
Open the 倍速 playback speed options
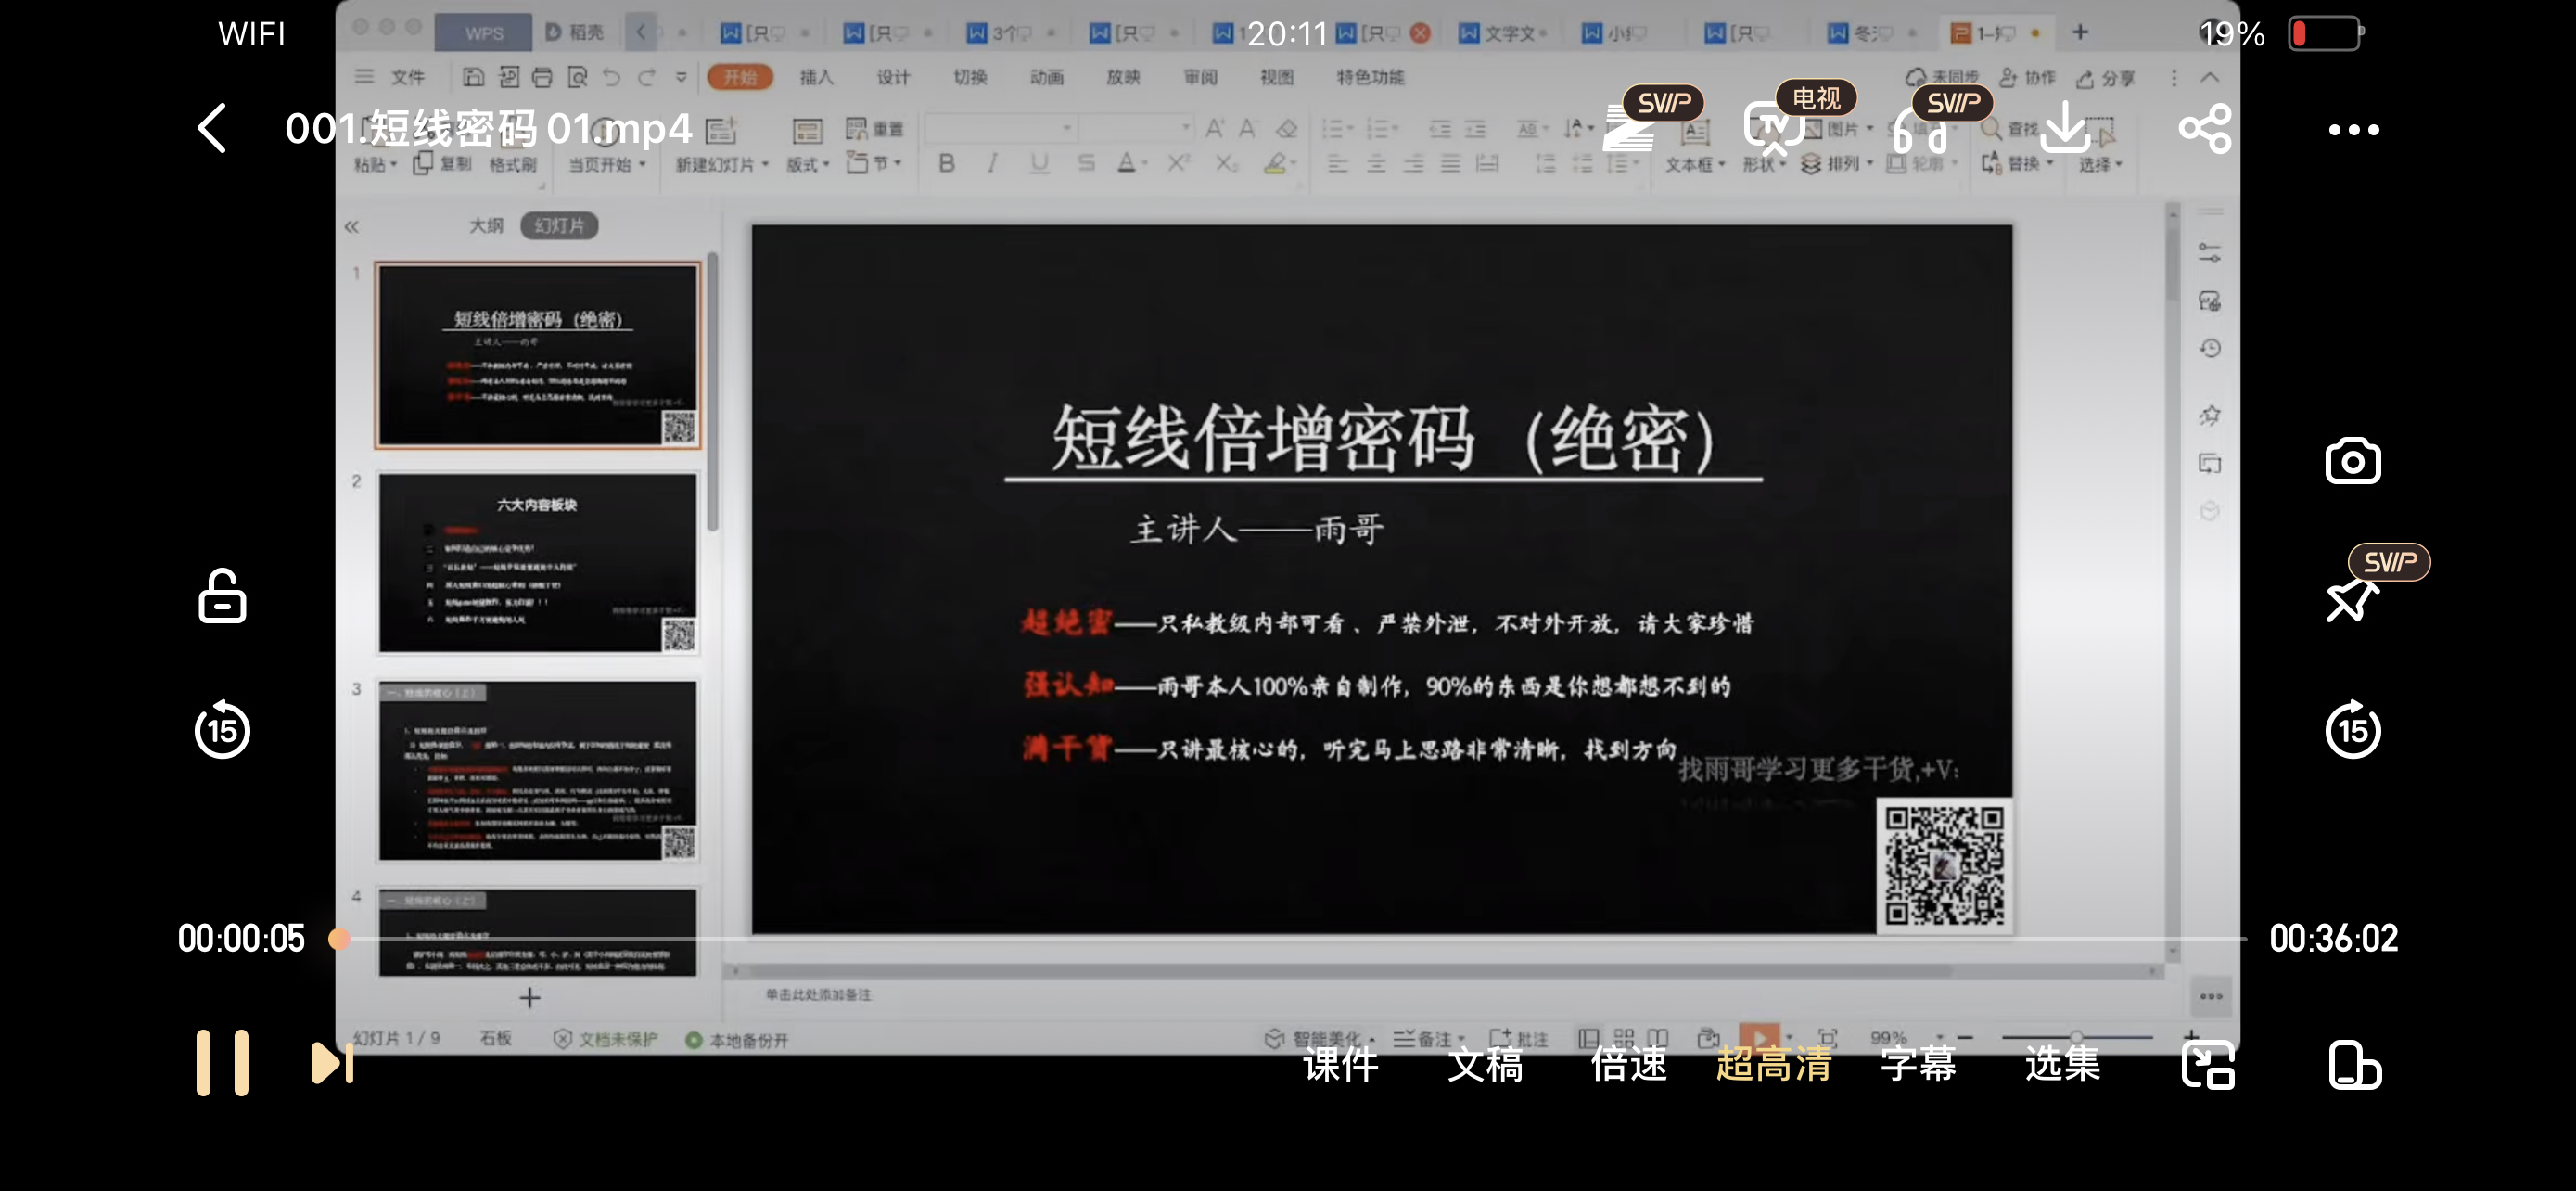[1629, 1063]
